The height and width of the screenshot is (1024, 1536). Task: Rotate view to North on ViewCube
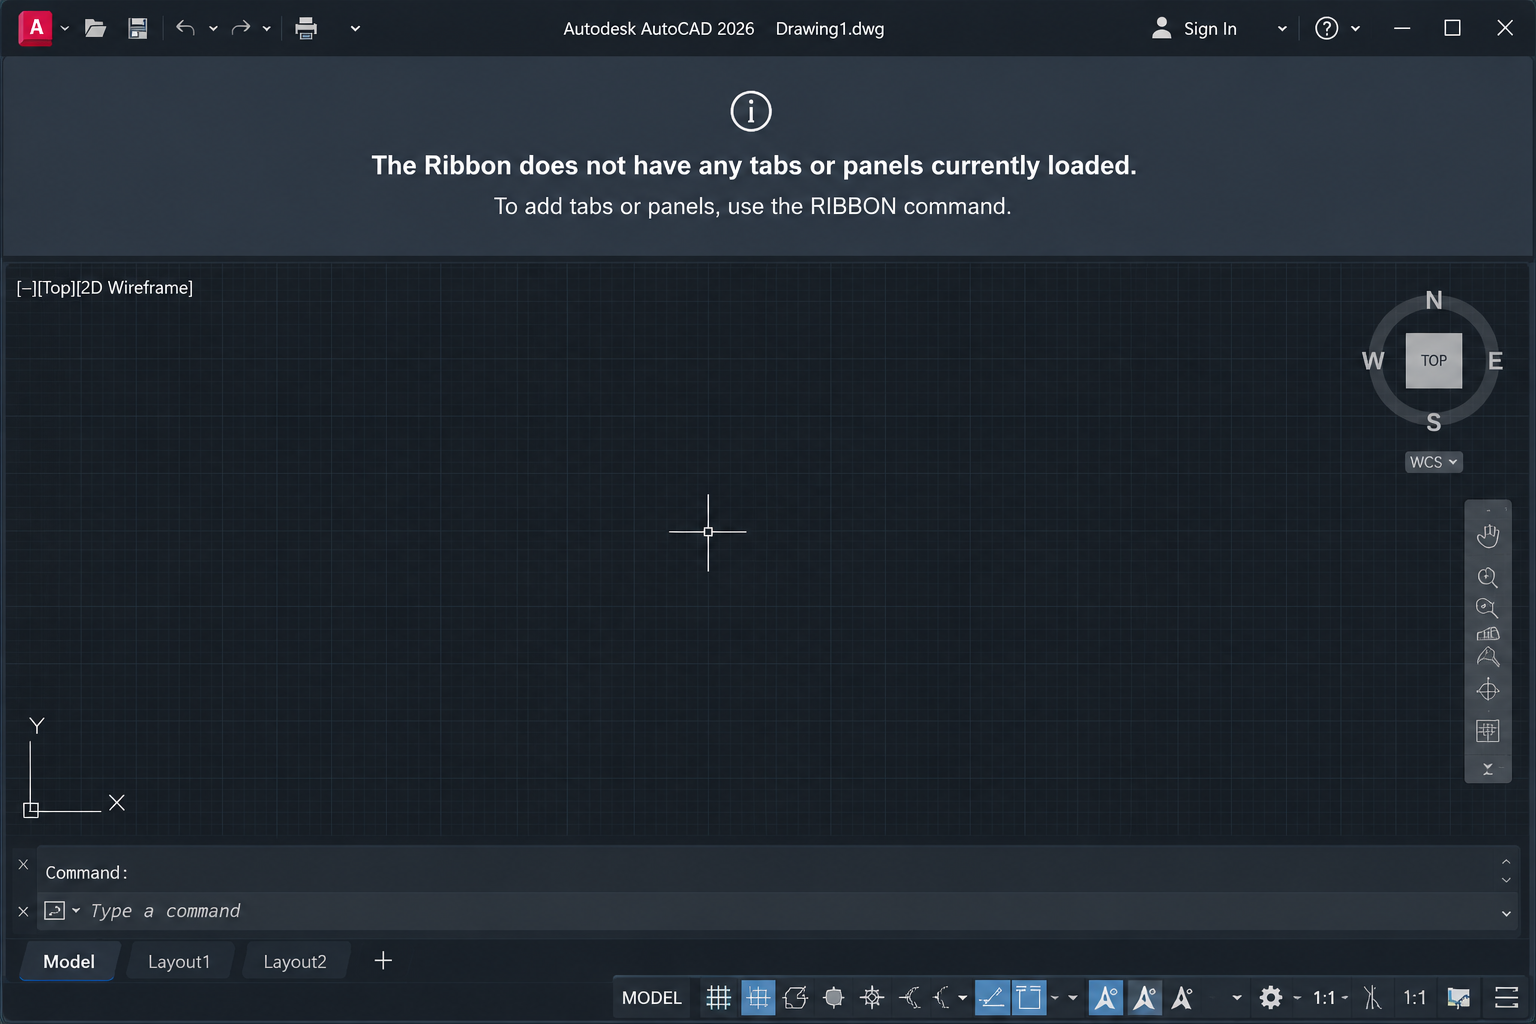pyautogui.click(x=1434, y=300)
